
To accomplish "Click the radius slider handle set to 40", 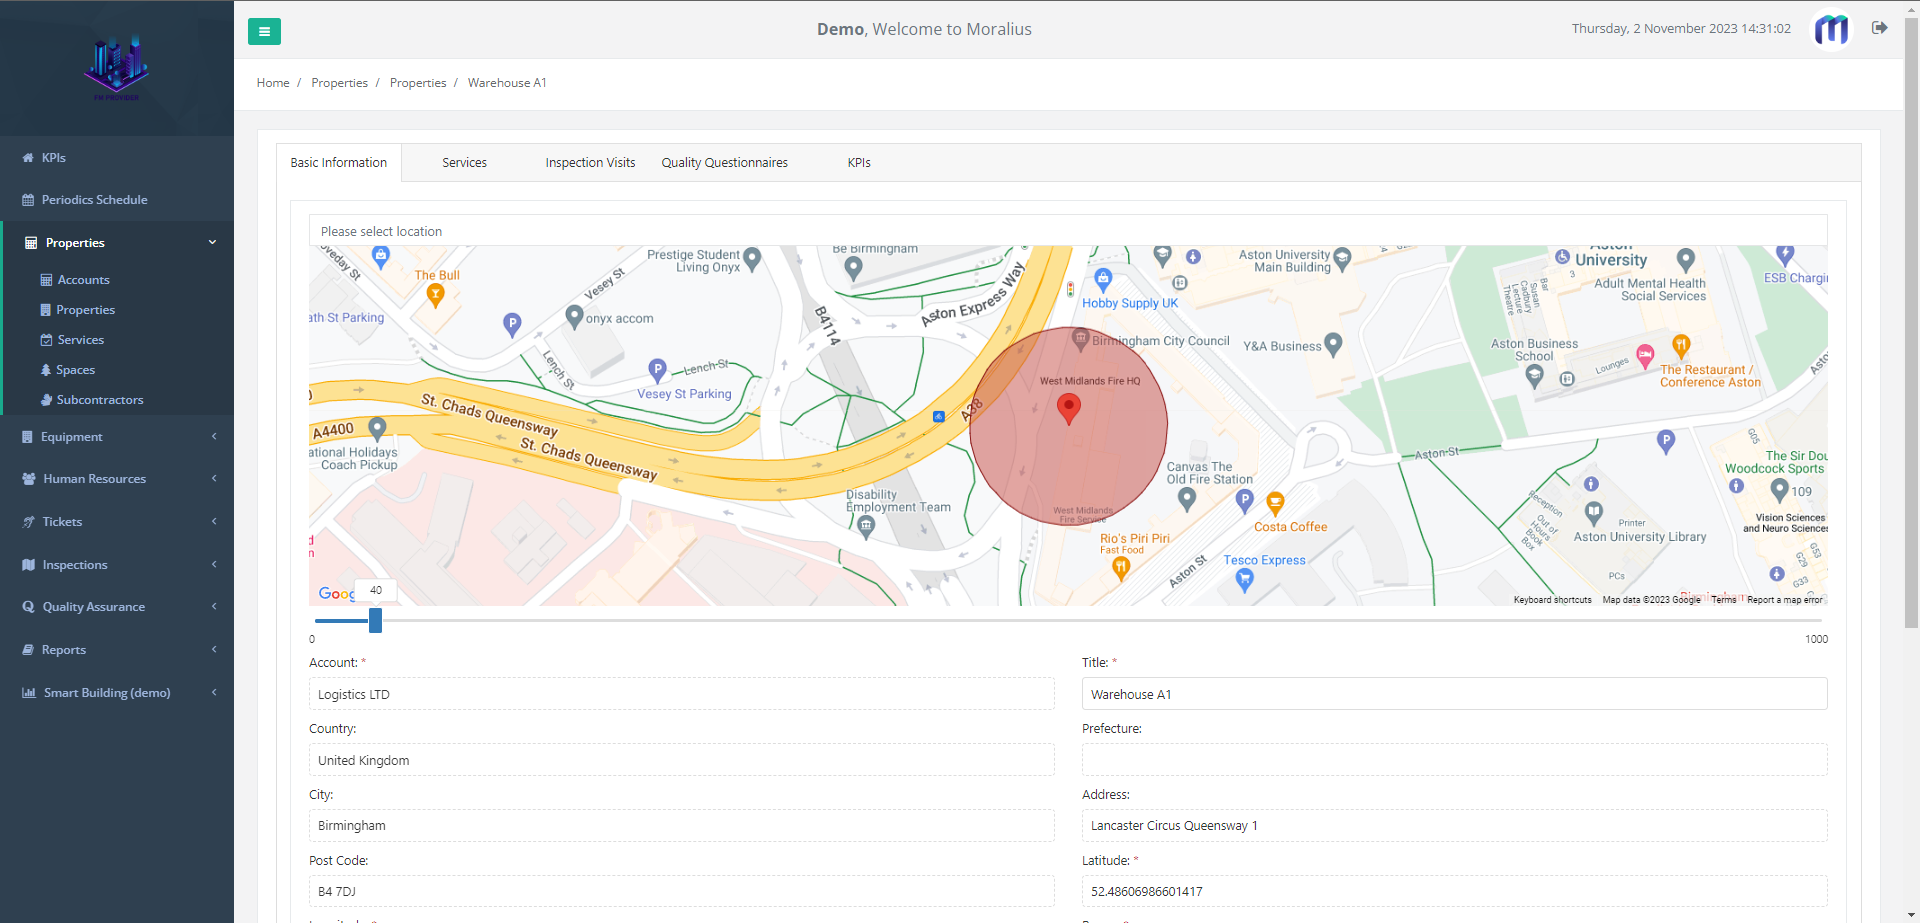I will point(375,621).
